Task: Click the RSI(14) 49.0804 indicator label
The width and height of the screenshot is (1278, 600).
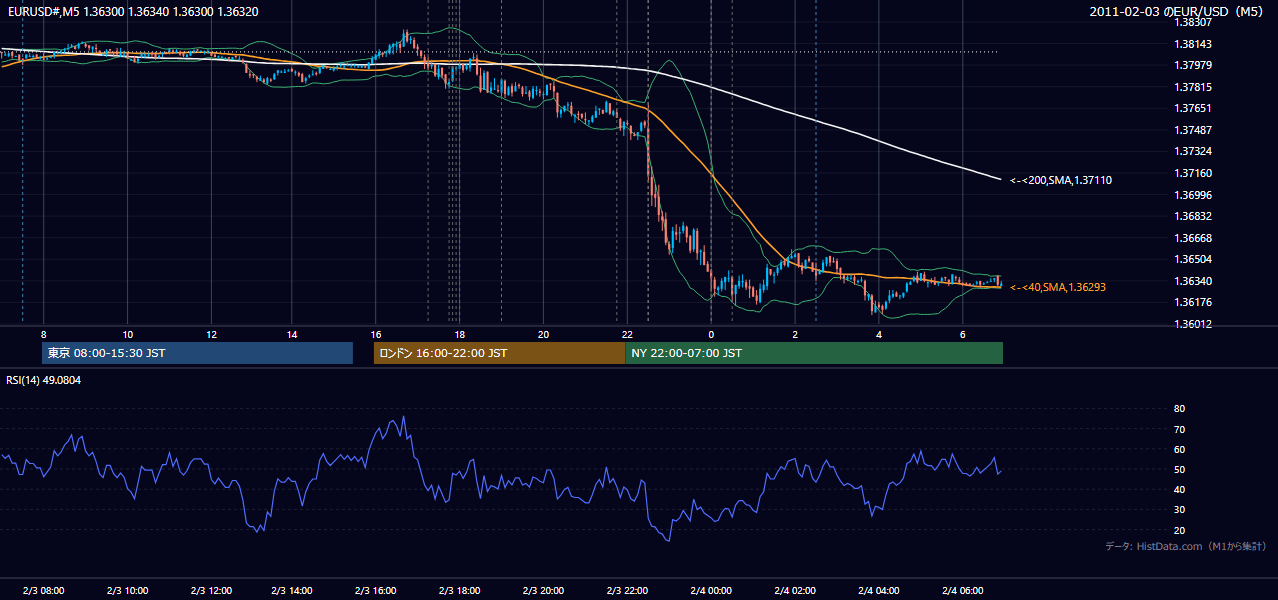Action: (42, 380)
